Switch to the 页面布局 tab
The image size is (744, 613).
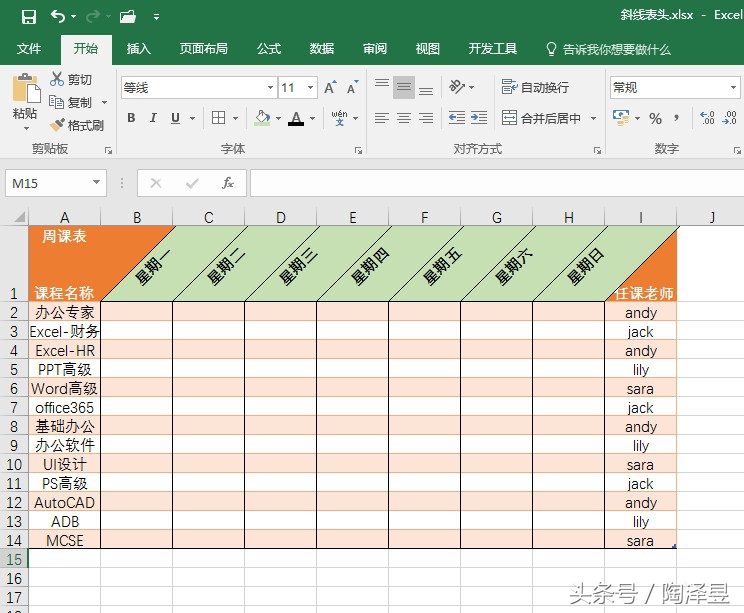(x=203, y=49)
